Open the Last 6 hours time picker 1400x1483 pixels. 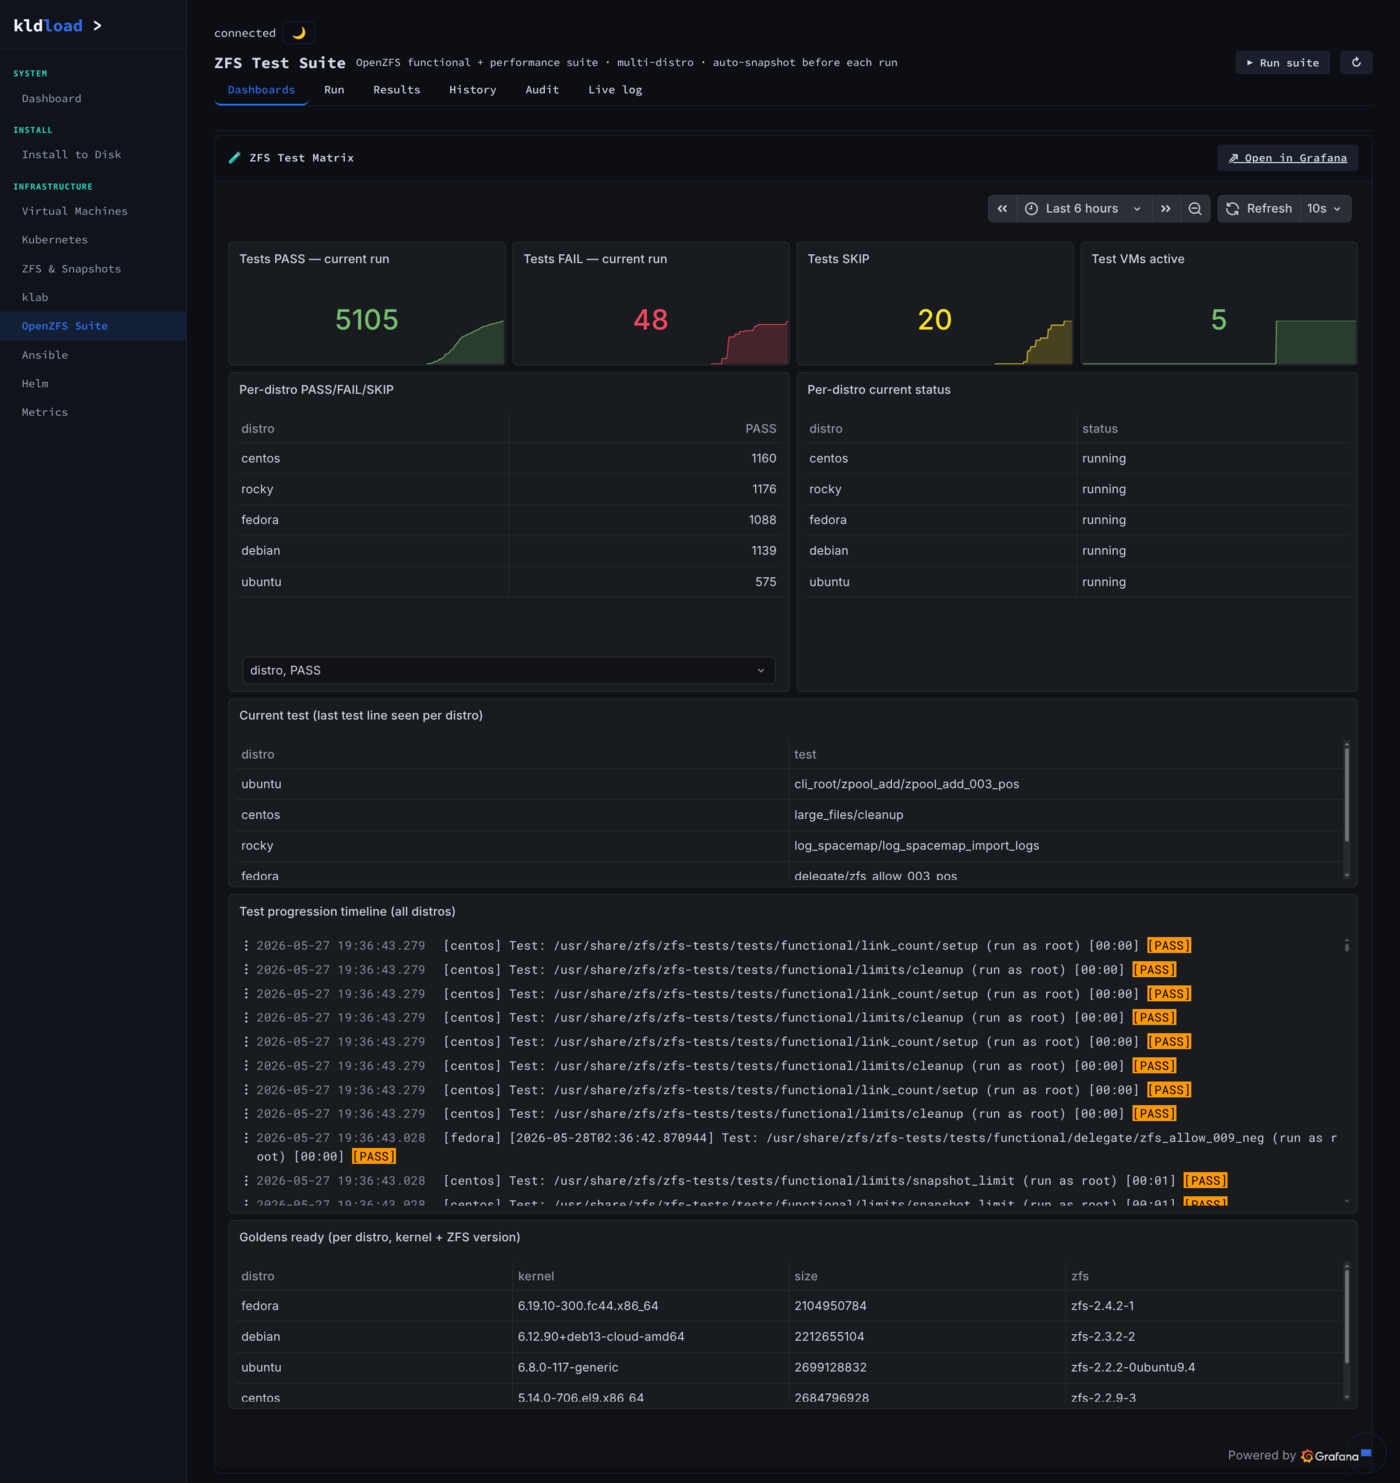click(x=1083, y=209)
